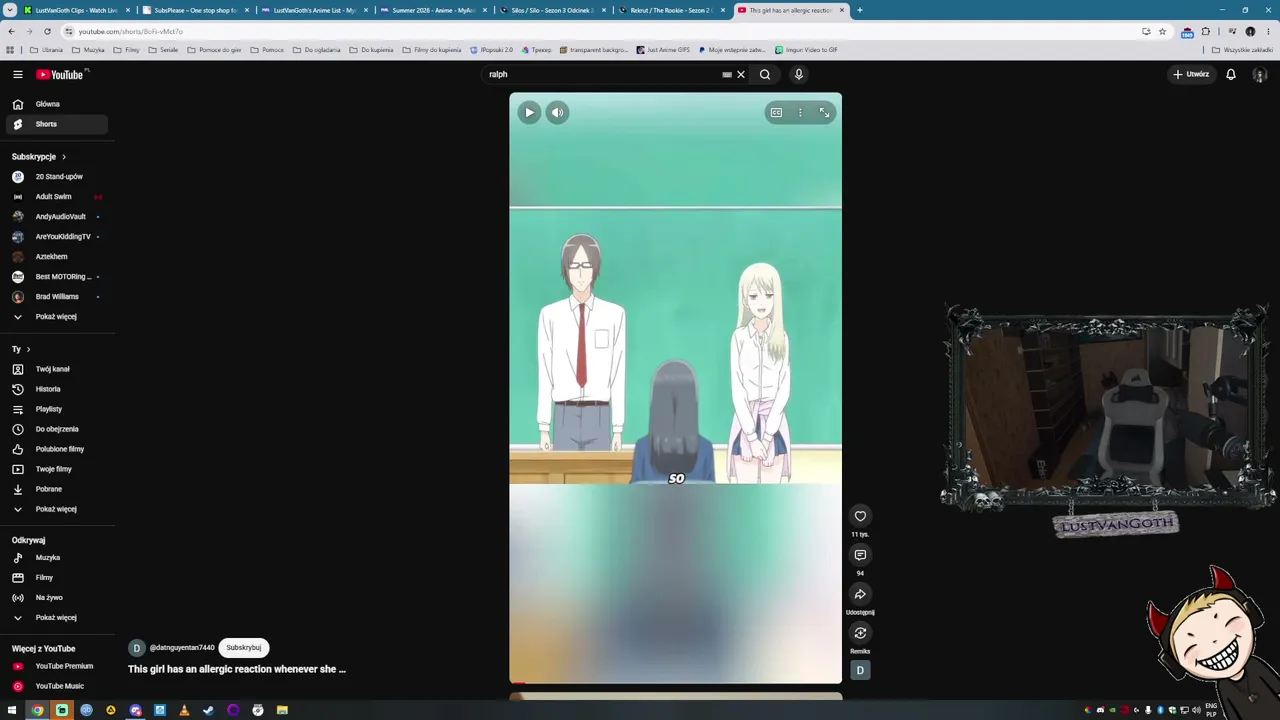Click the Utwórz create button
1280x720 pixels.
click(x=1191, y=74)
